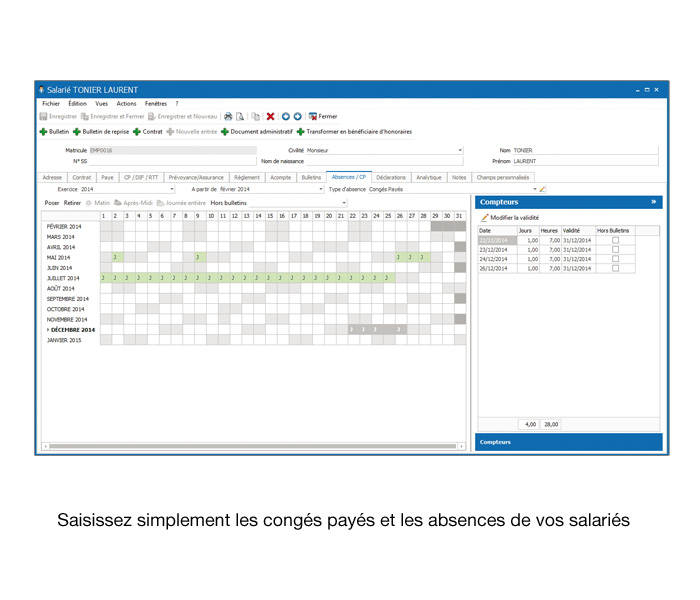The height and width of the screenshot is (600, 700).
Task: Click the Validité column header
Action: pos(579,231)
